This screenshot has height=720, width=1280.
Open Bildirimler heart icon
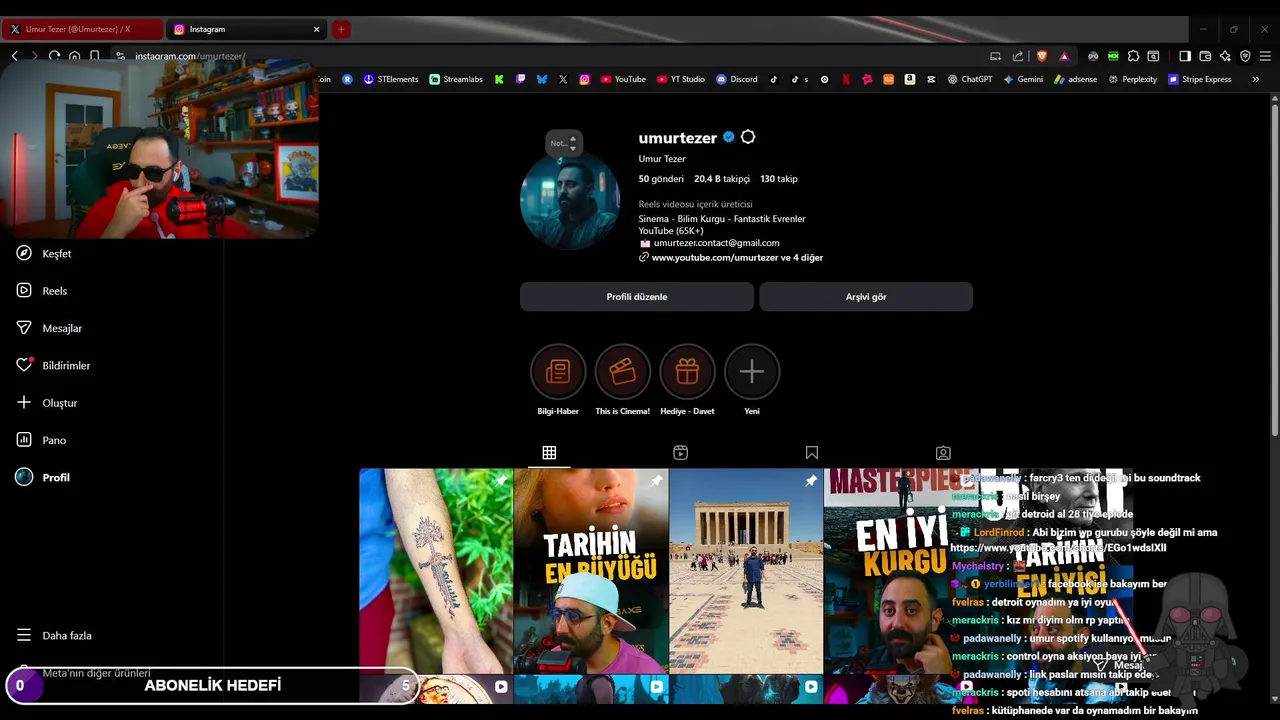click(x=25, y=365)
